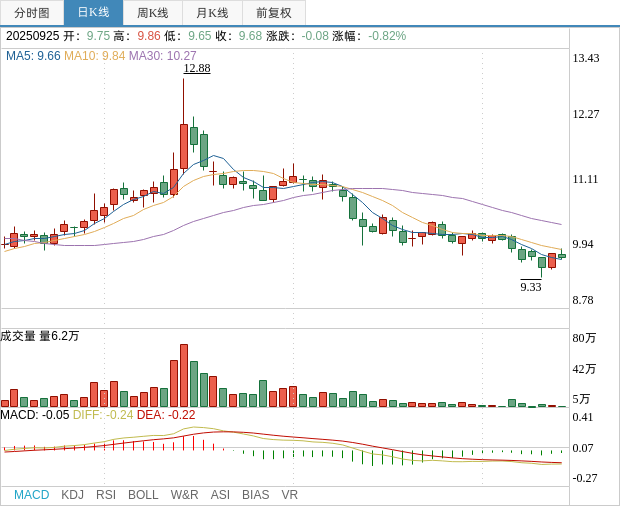Viewport: 620px width, 506px height.
Task: Click the 成交量 量6.2万 label
Action: click(x=40, y=336)
